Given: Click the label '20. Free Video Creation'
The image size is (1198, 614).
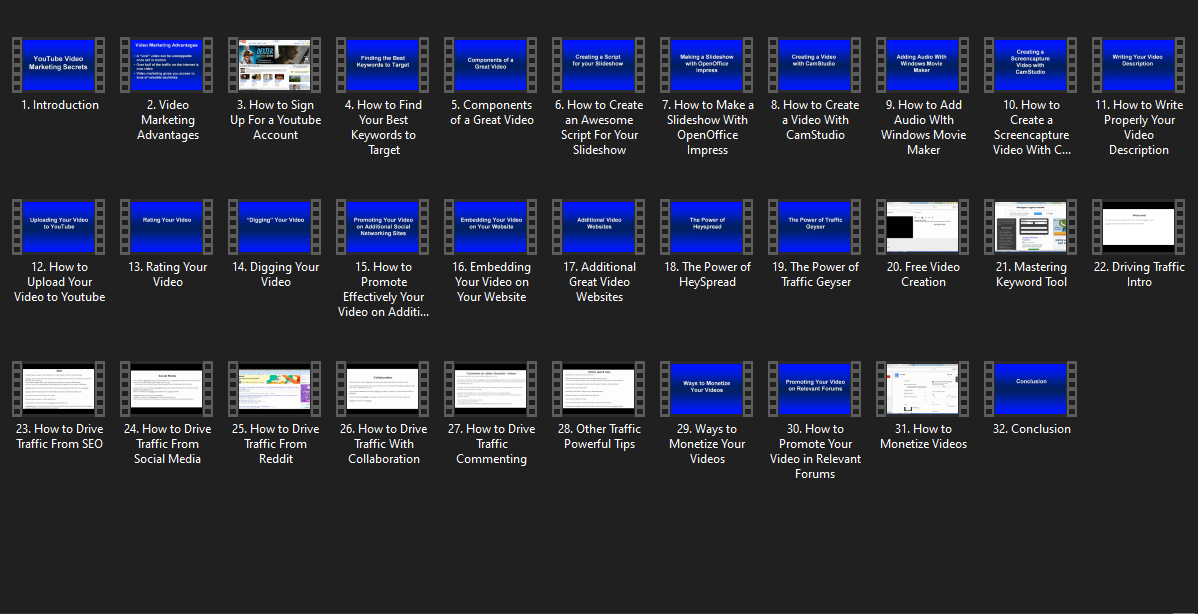Looking at the screenshot, I should pos(924,274).
